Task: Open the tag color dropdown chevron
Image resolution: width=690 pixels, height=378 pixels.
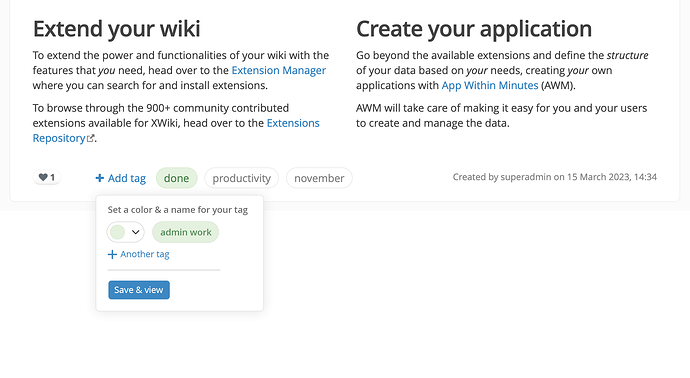Action: click(x=136, y=232)
